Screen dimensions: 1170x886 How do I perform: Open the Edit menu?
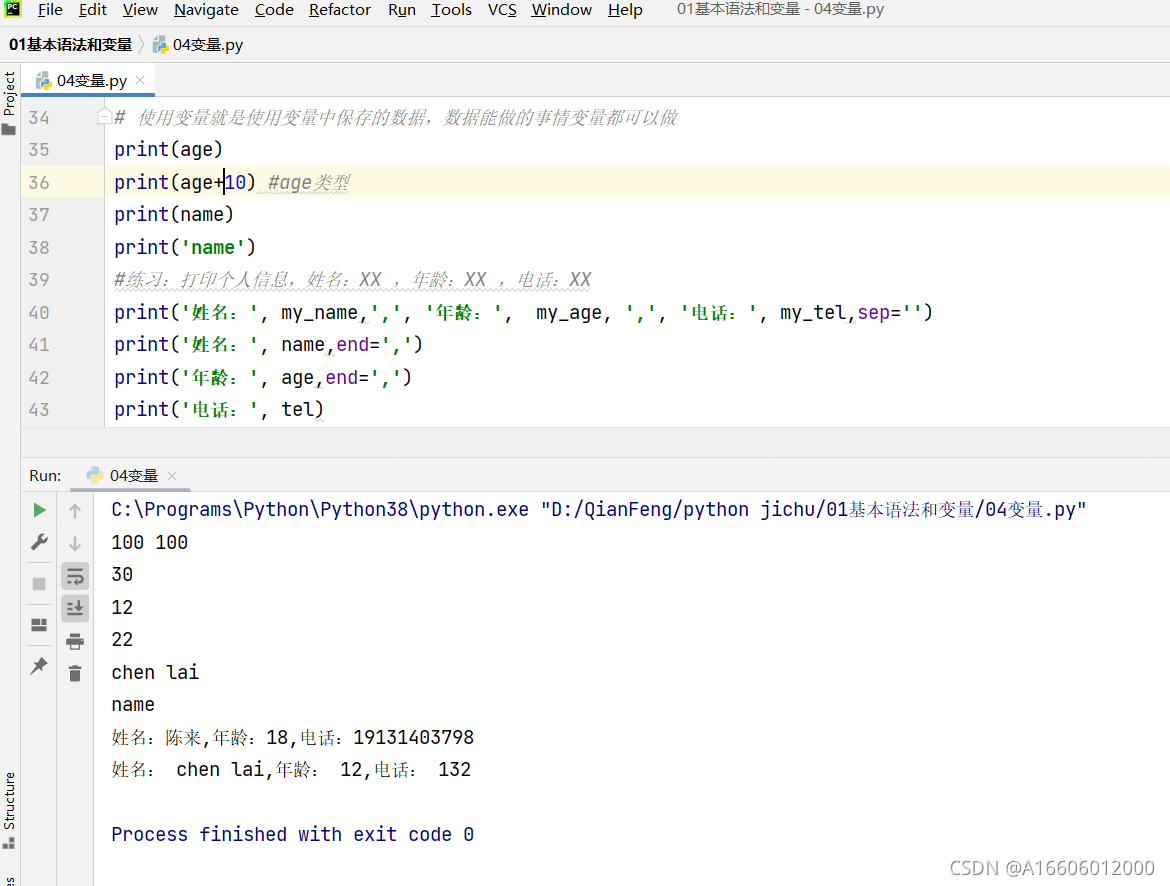[93, 10]
